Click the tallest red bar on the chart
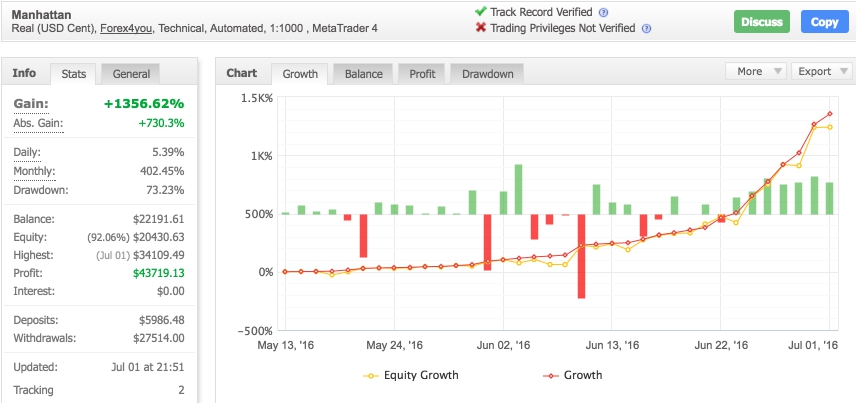Viewport: 856px width, 403px height. coord(581,256)
